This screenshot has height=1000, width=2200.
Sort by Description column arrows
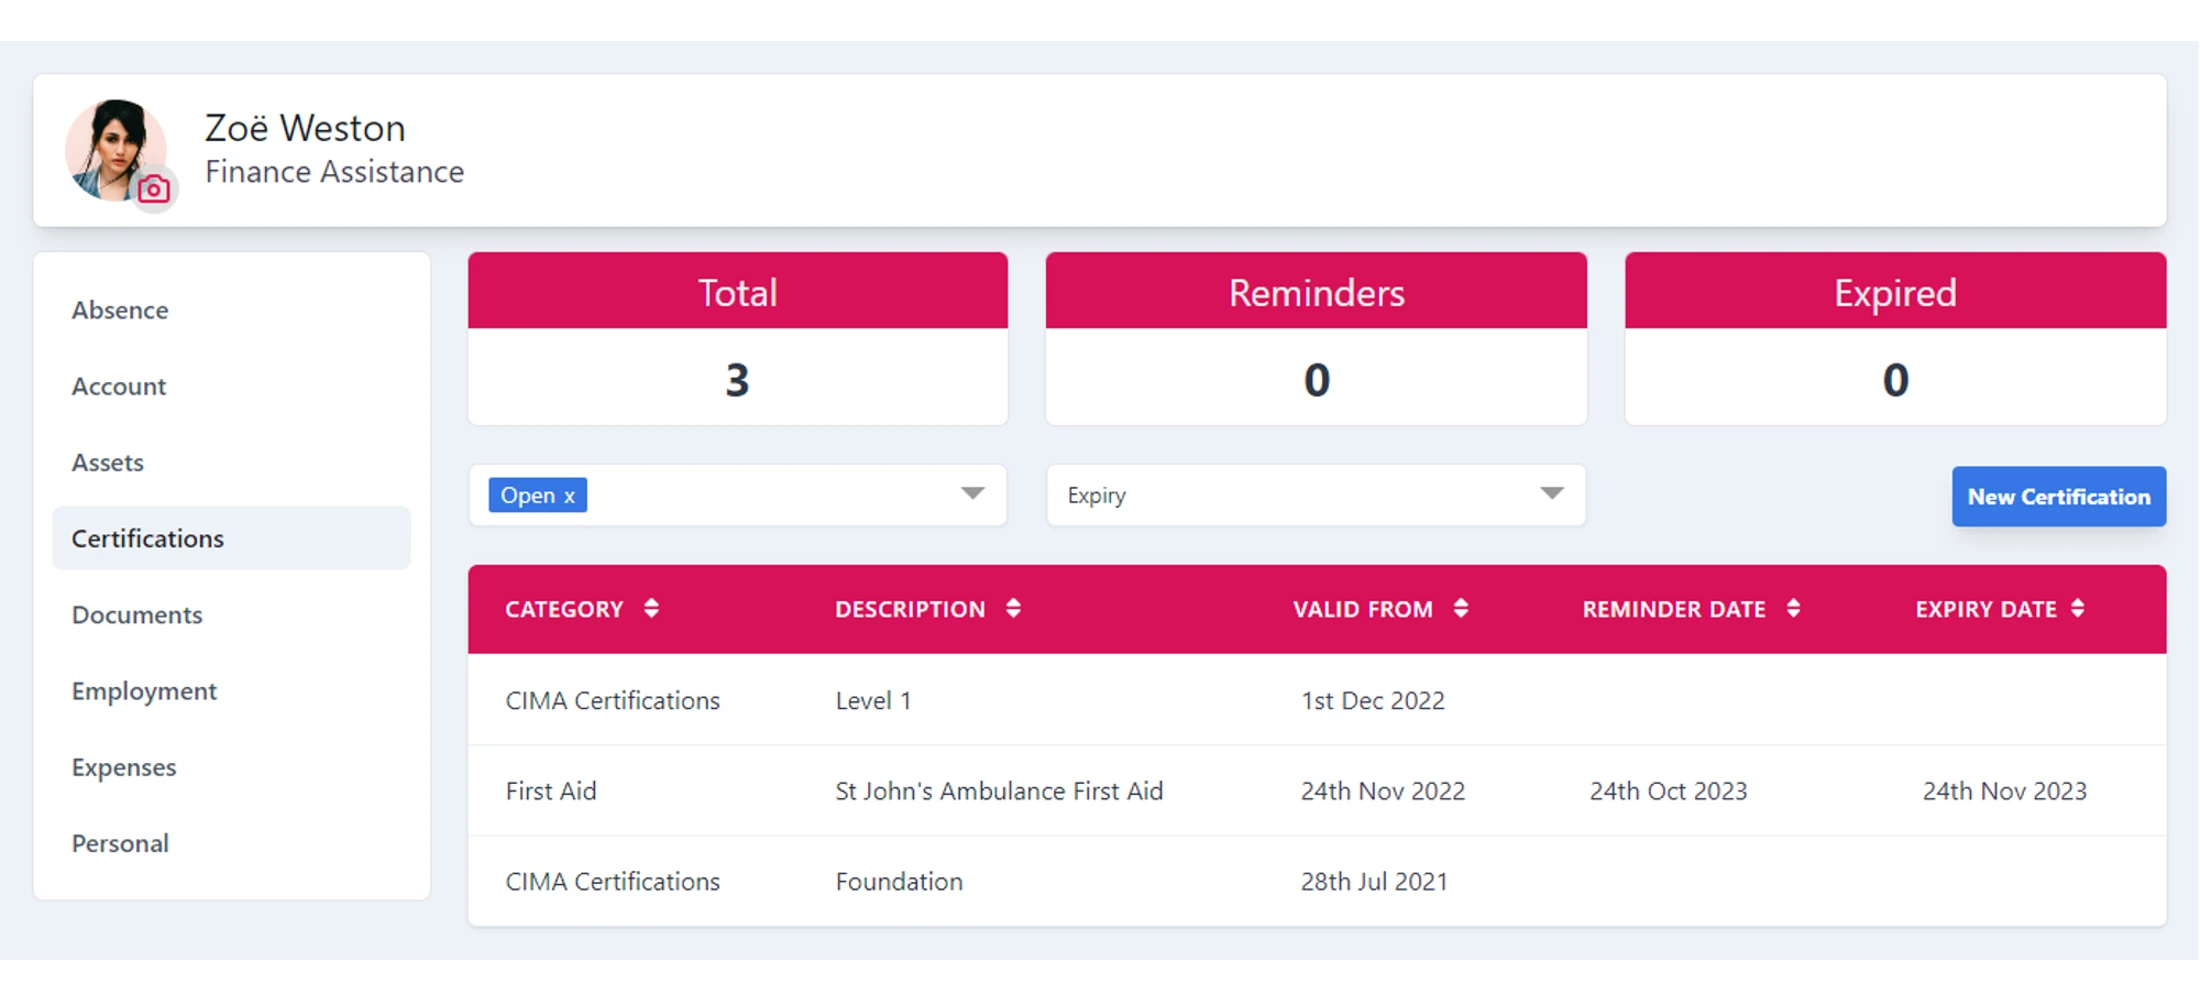coord(1013,609)
